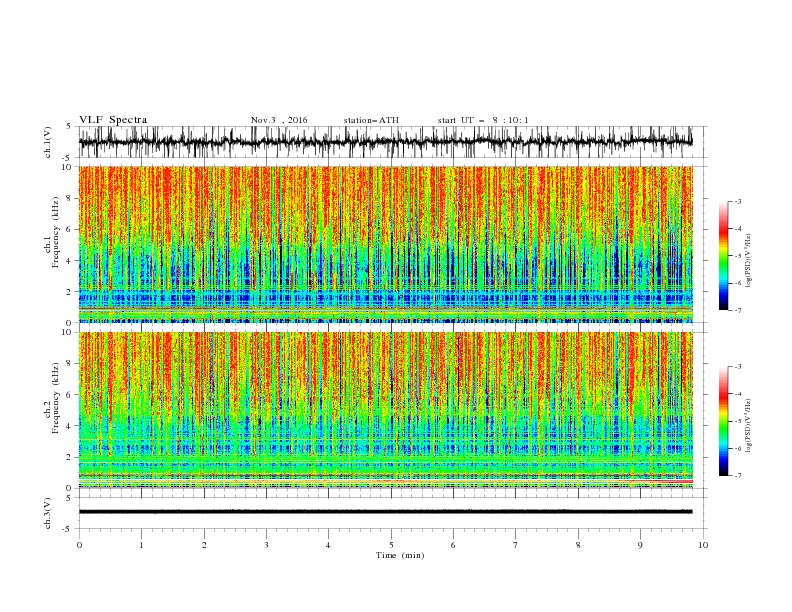
Task: Click the "8" tick on ch.1 frequency axis
Action: tap(69, 198)
